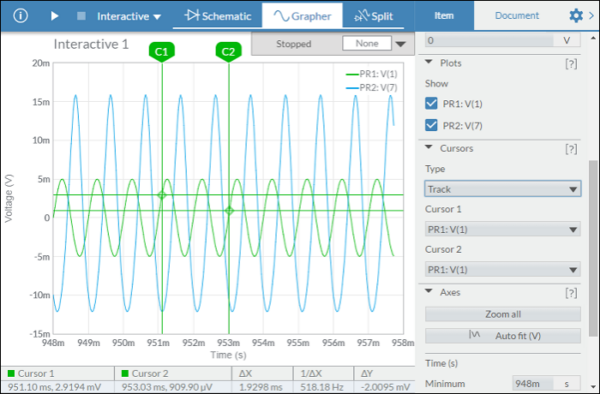Open settings gear icon

[576, 16]
